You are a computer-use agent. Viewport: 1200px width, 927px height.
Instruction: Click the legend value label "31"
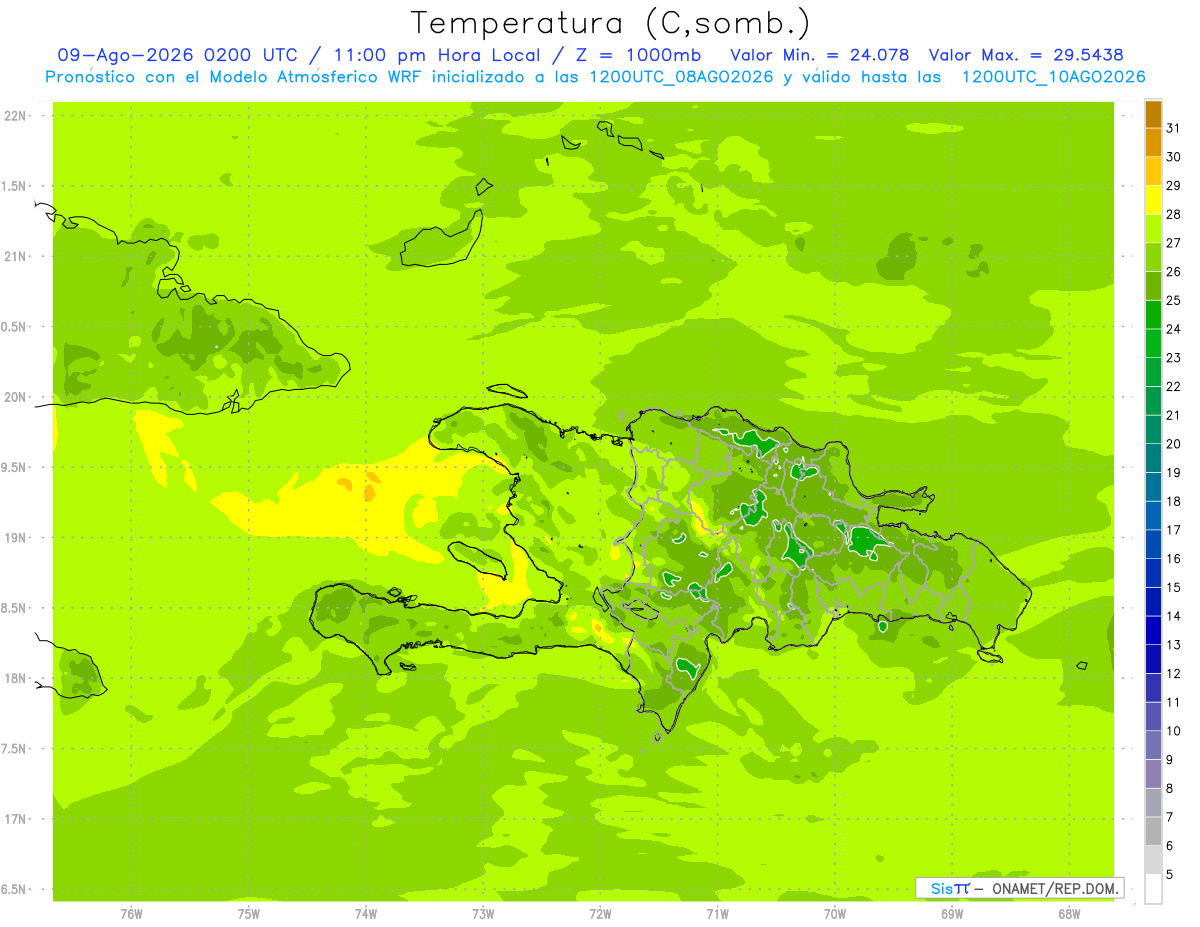[1173, 127]
